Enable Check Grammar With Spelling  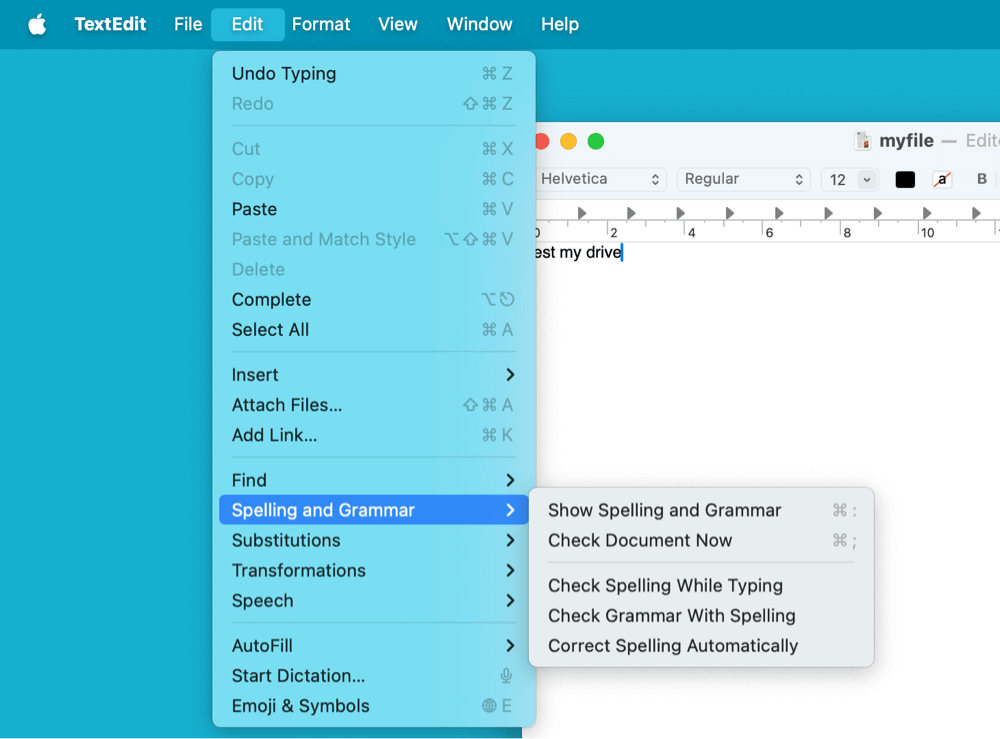[x=671, y=616]
